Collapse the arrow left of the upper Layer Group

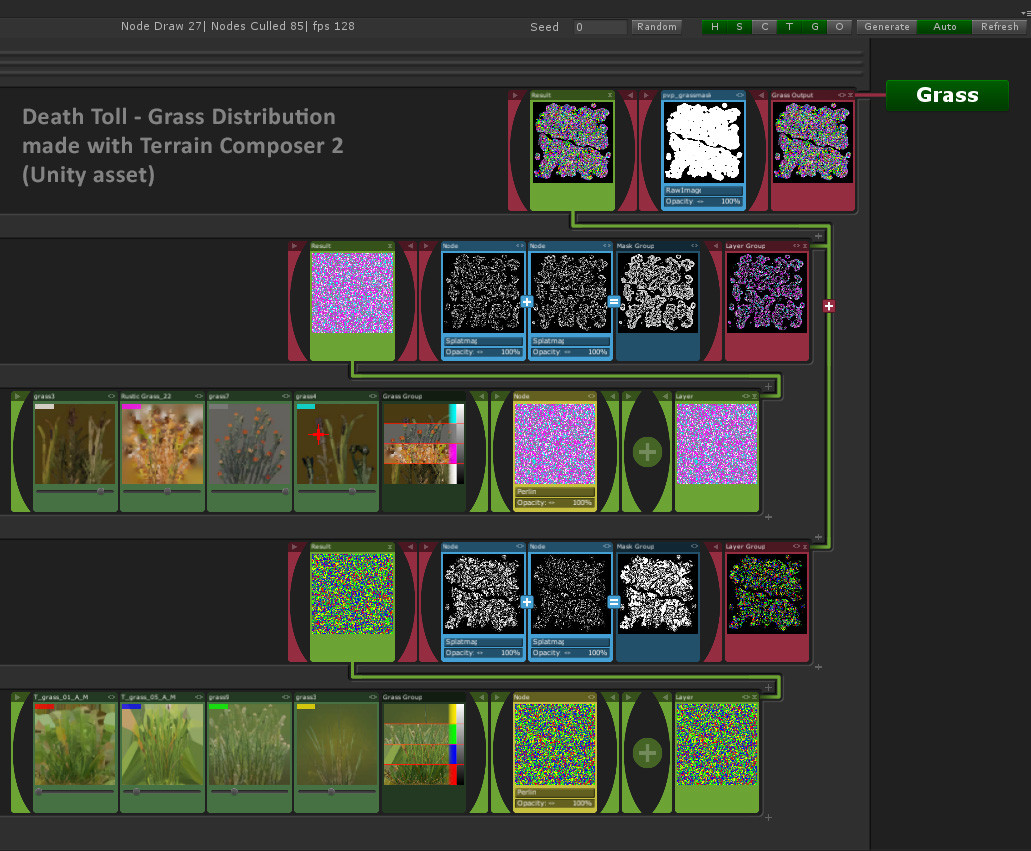tap(715, 246)
